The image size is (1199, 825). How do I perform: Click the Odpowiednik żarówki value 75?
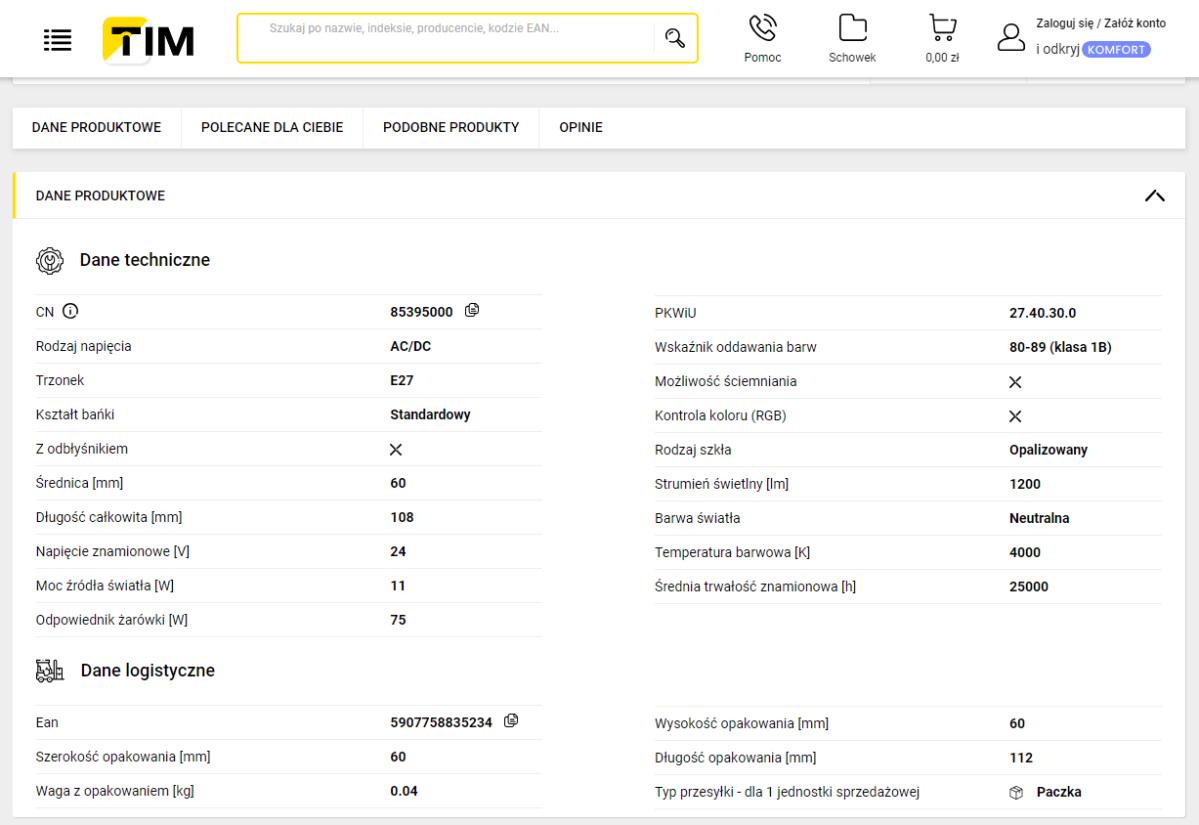click(398, 620)
